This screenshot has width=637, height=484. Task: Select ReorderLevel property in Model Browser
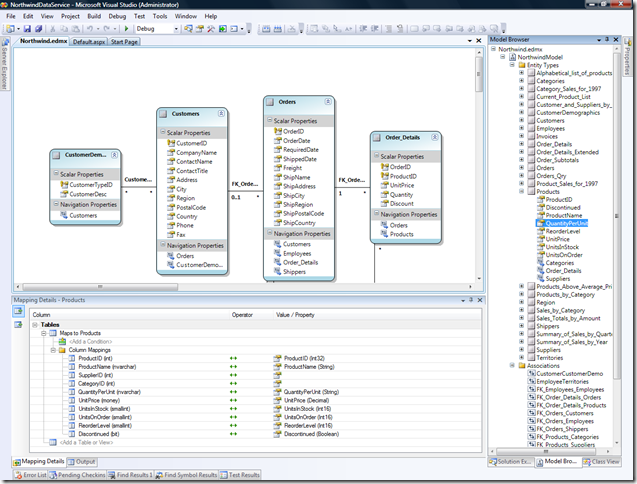pos(565,231)
